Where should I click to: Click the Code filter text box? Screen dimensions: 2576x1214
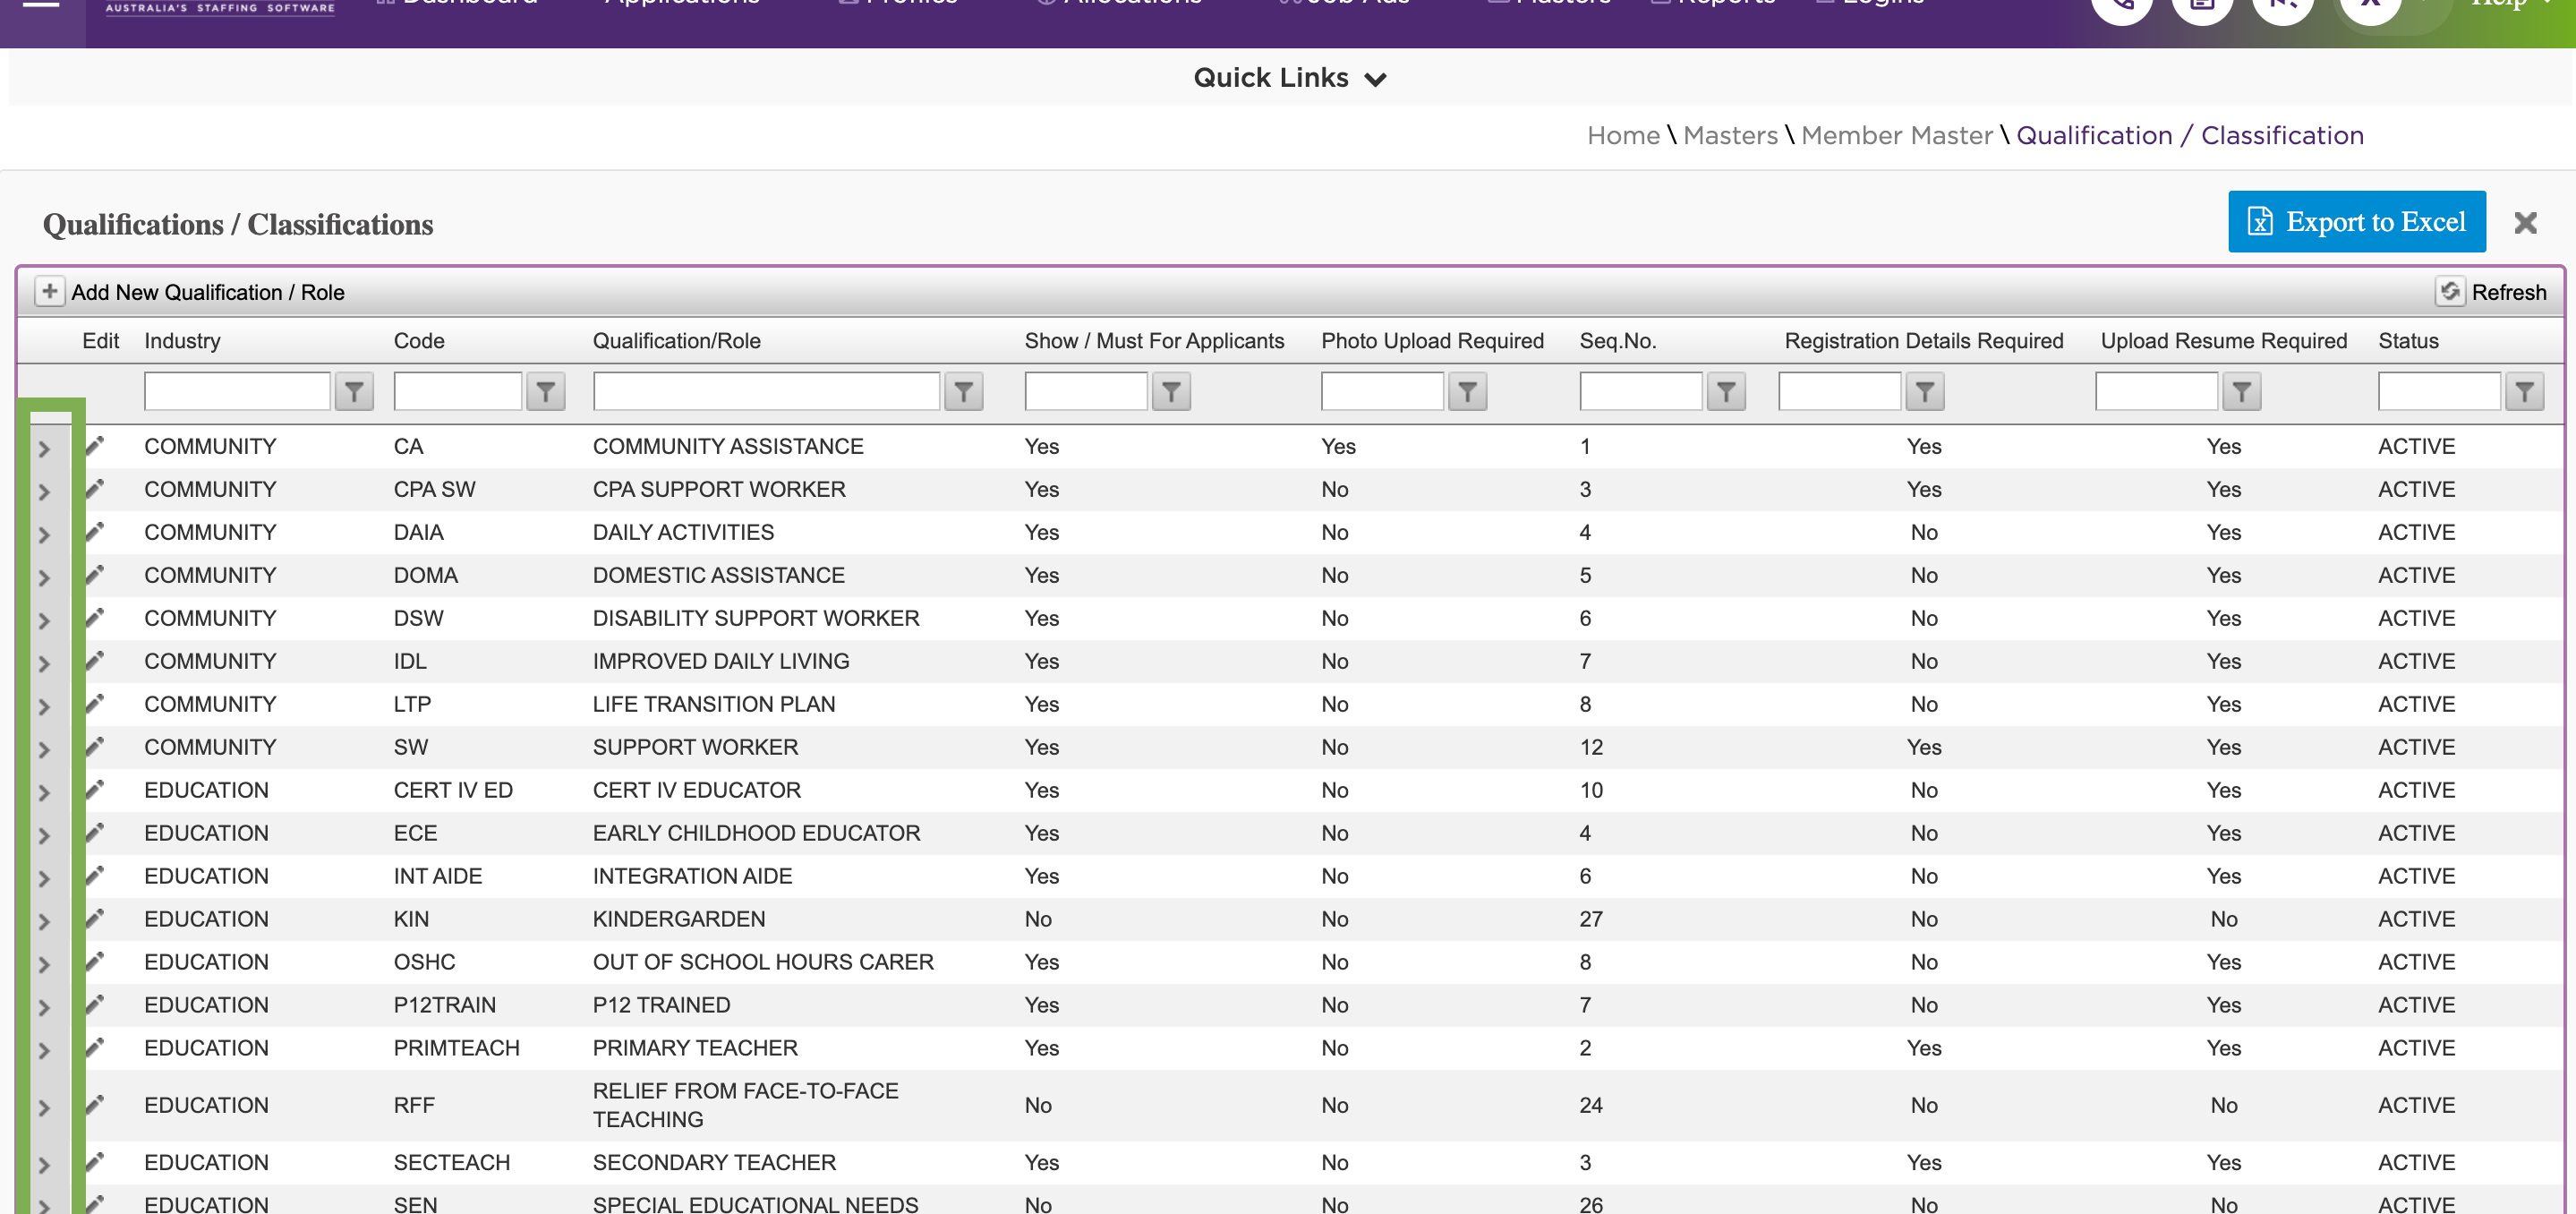point(458,391)
